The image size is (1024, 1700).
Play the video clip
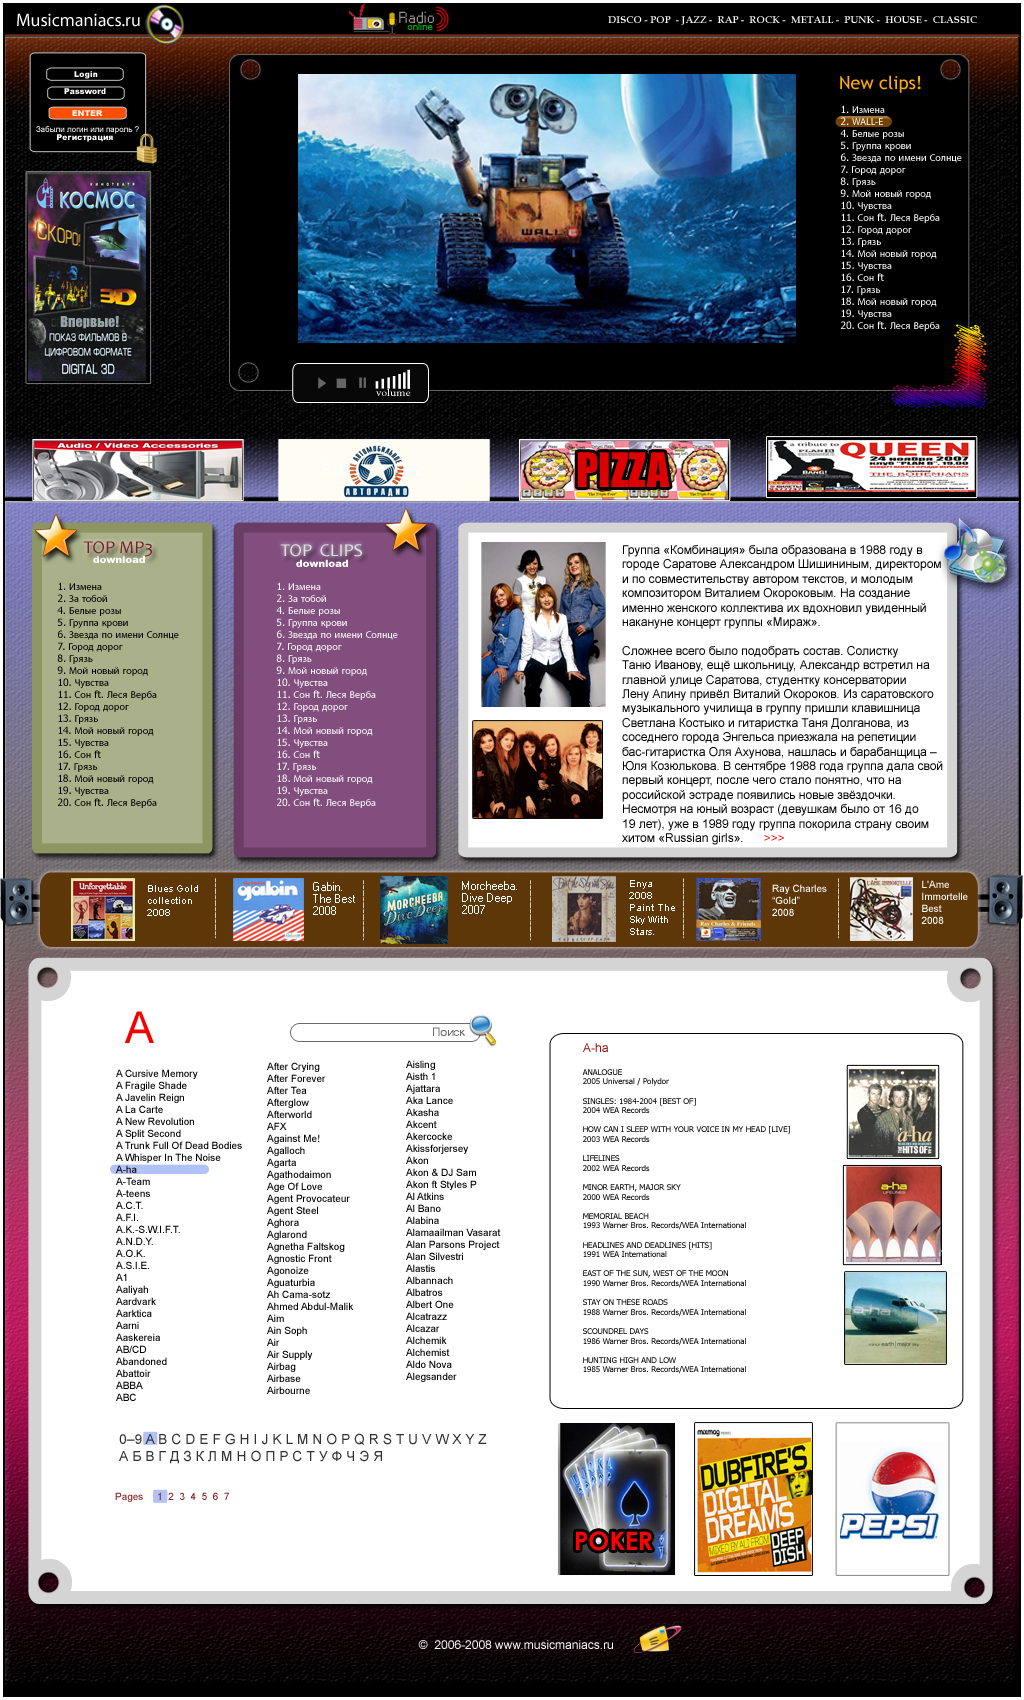(322, 383)
